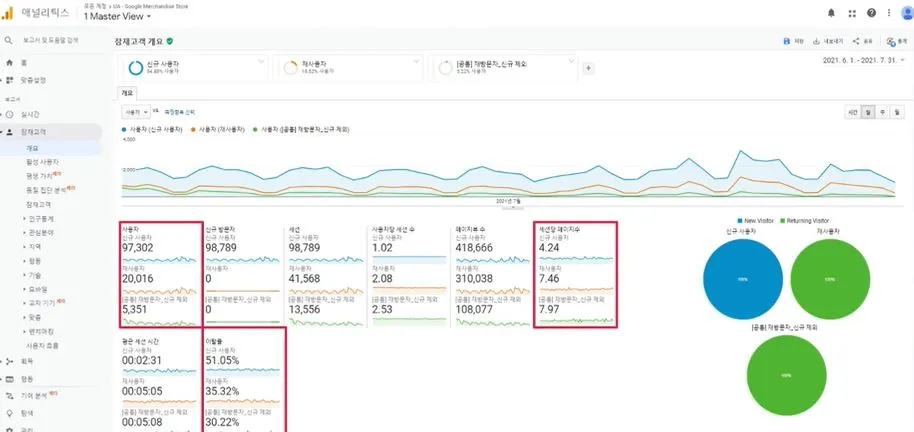Open the 재방문자_신규 제외 segment dropdown arrow
Viewport: 914px width, 432px height.
pos(571,61)
